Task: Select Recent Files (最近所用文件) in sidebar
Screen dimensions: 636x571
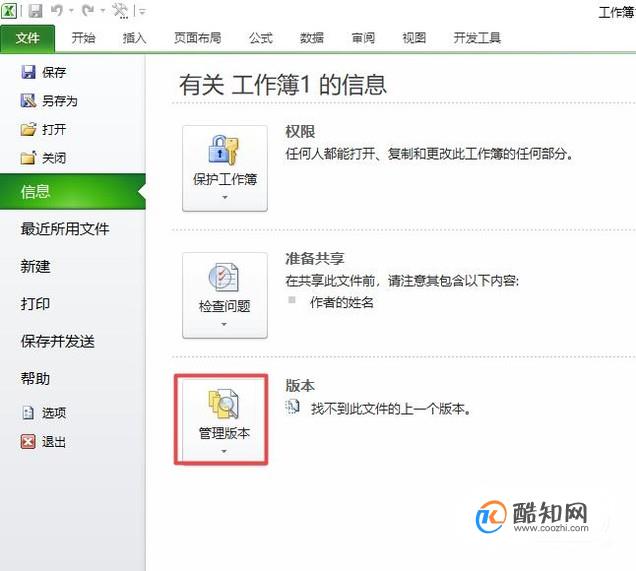Action: pos(65,229)
